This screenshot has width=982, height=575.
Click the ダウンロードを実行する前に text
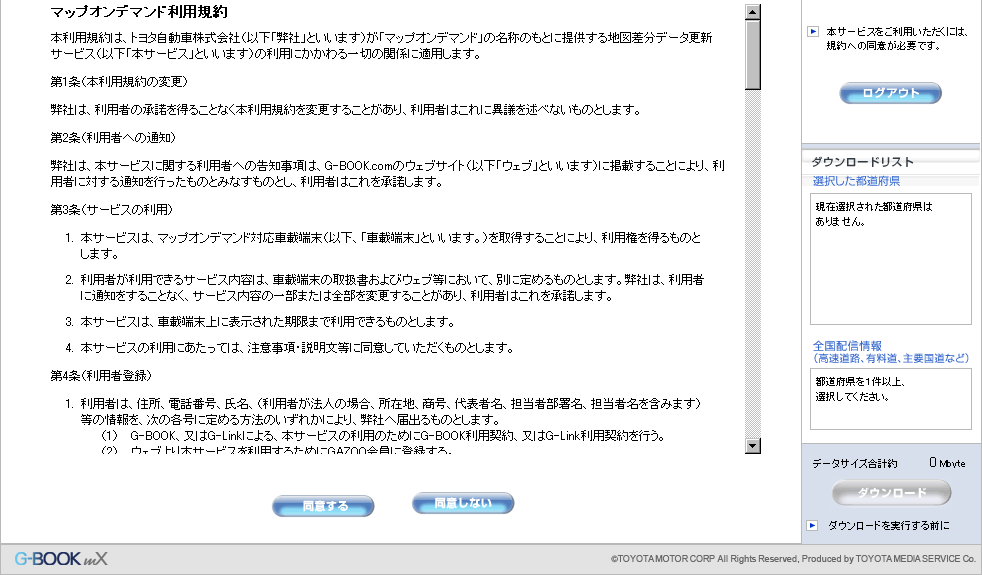(889, 526)
